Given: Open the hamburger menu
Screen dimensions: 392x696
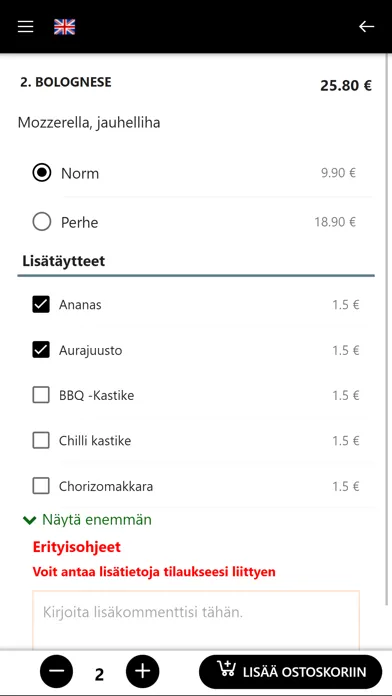Looking at the screenshot, I should click(x=25, y=27).
